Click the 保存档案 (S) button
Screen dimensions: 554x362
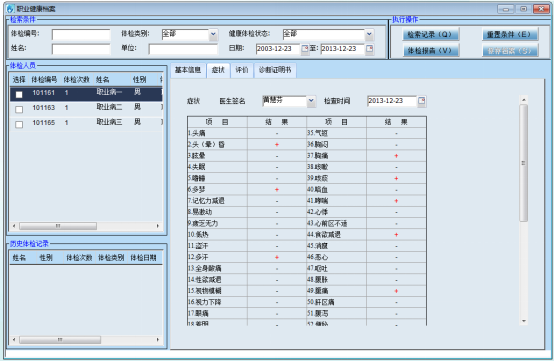(x=510, y=51)
